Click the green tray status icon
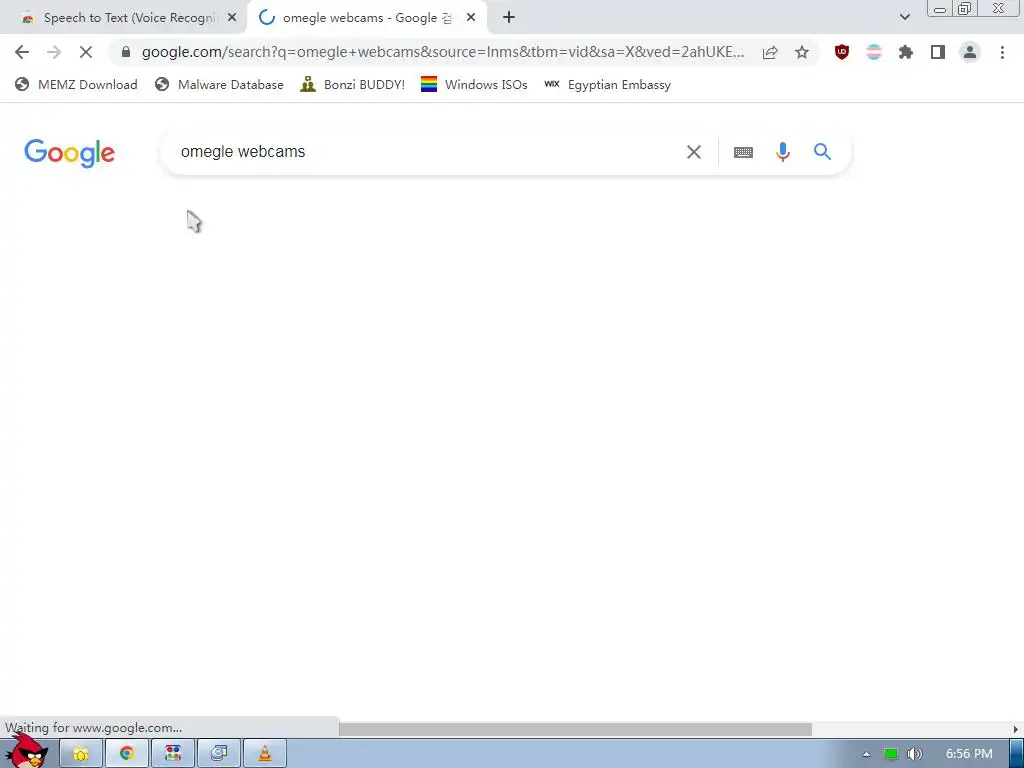1024x768 pixels. tap(891, 754)
